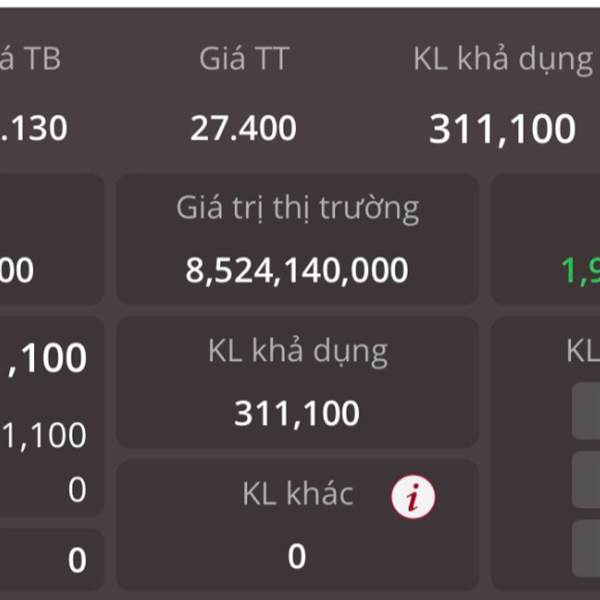
Task: Tap the partially visible Giá TB label
Action: (30, 59)
